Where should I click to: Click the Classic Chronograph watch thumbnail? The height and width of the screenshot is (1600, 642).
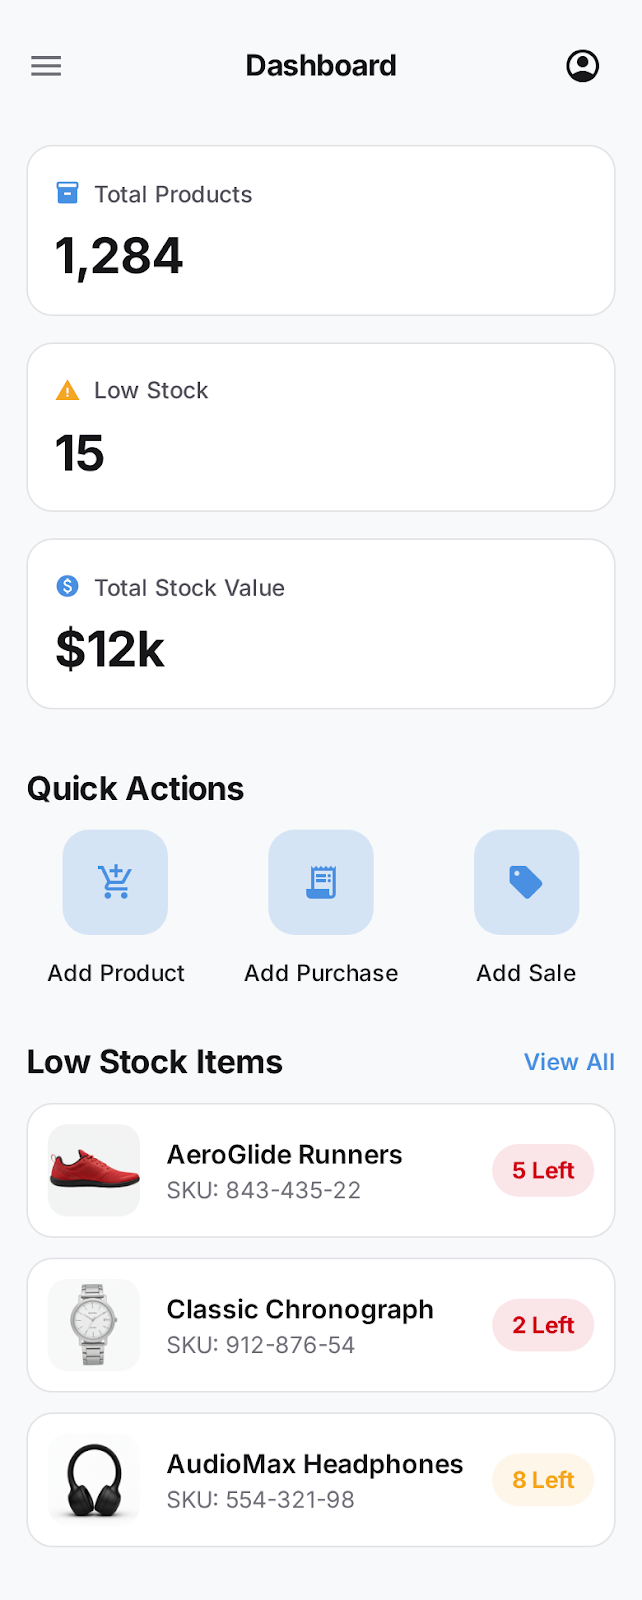[93, 1324]
